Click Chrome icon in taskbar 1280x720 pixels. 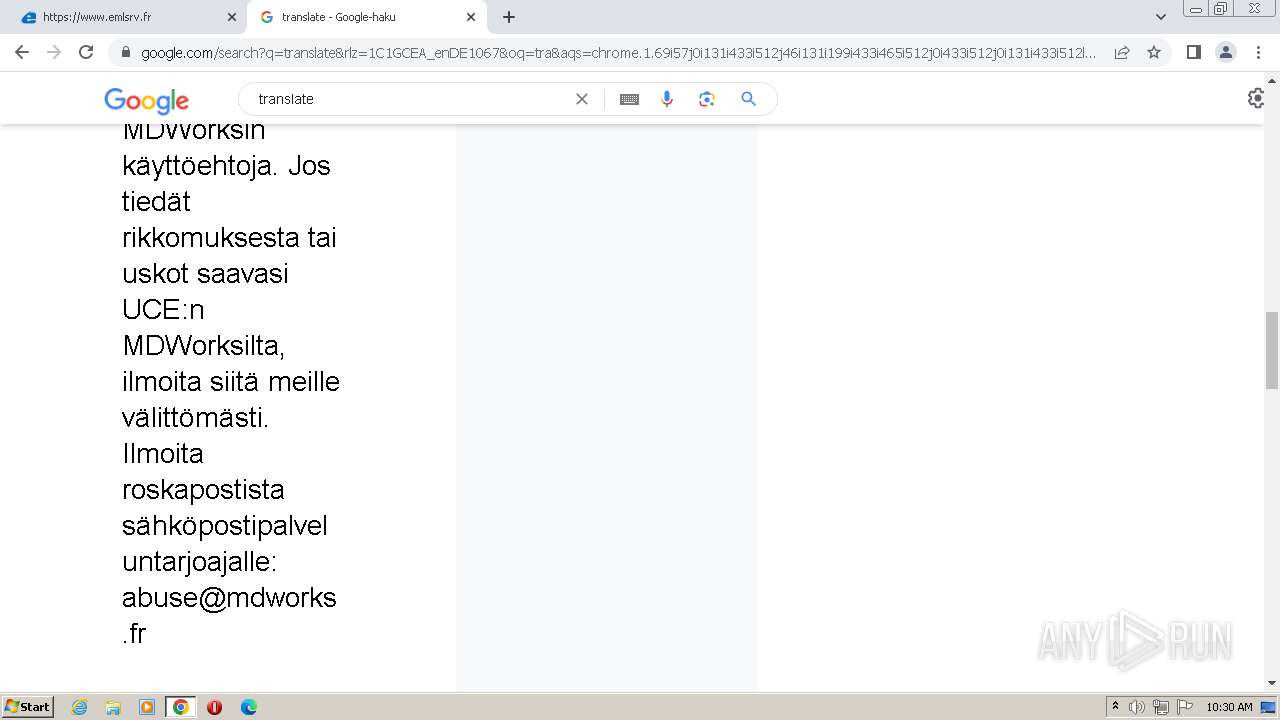click(x=181, y=707)
